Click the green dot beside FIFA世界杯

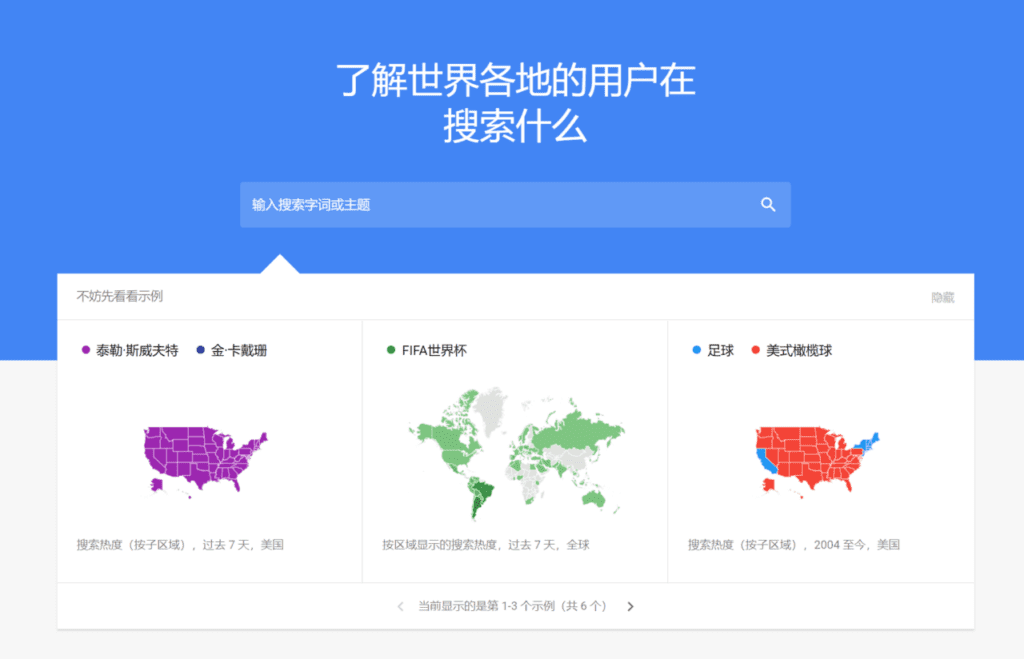[391, 351]
